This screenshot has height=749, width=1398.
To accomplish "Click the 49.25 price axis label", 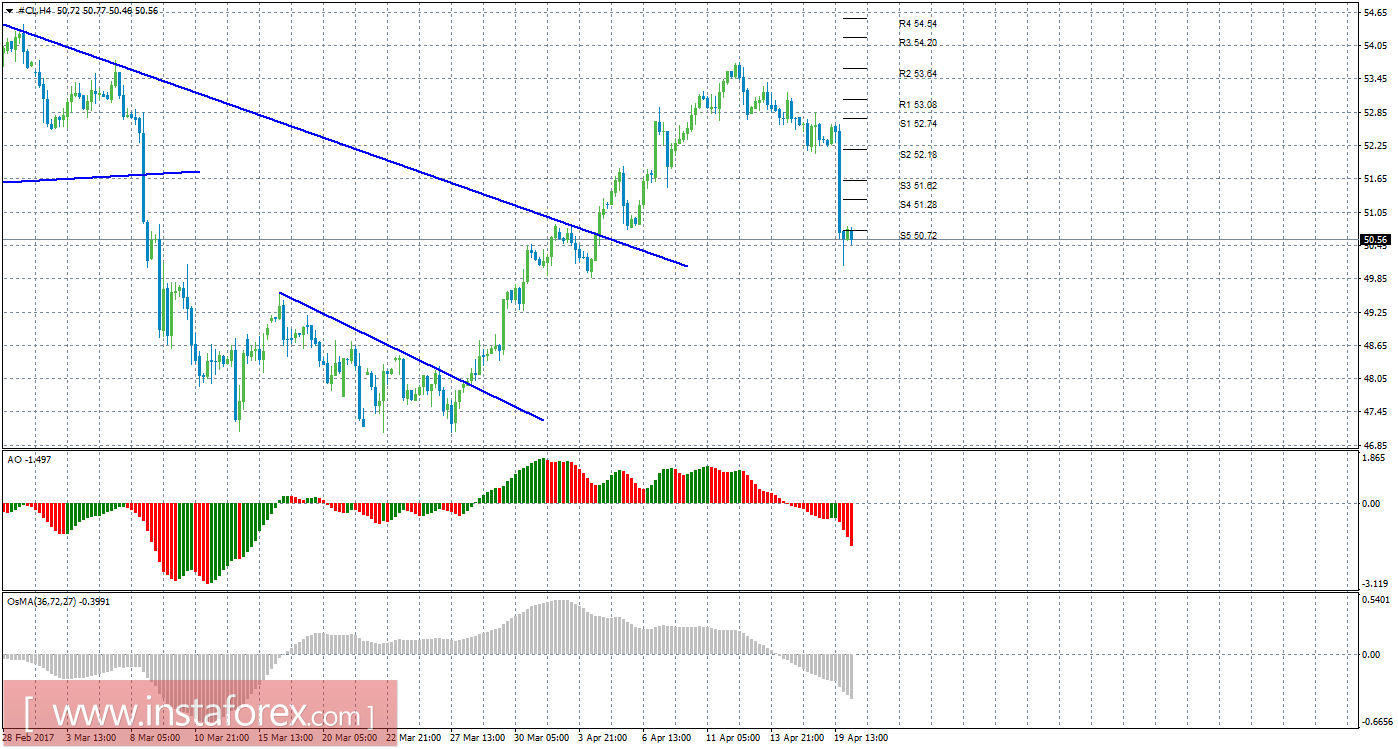I will tap(1375, 312).
